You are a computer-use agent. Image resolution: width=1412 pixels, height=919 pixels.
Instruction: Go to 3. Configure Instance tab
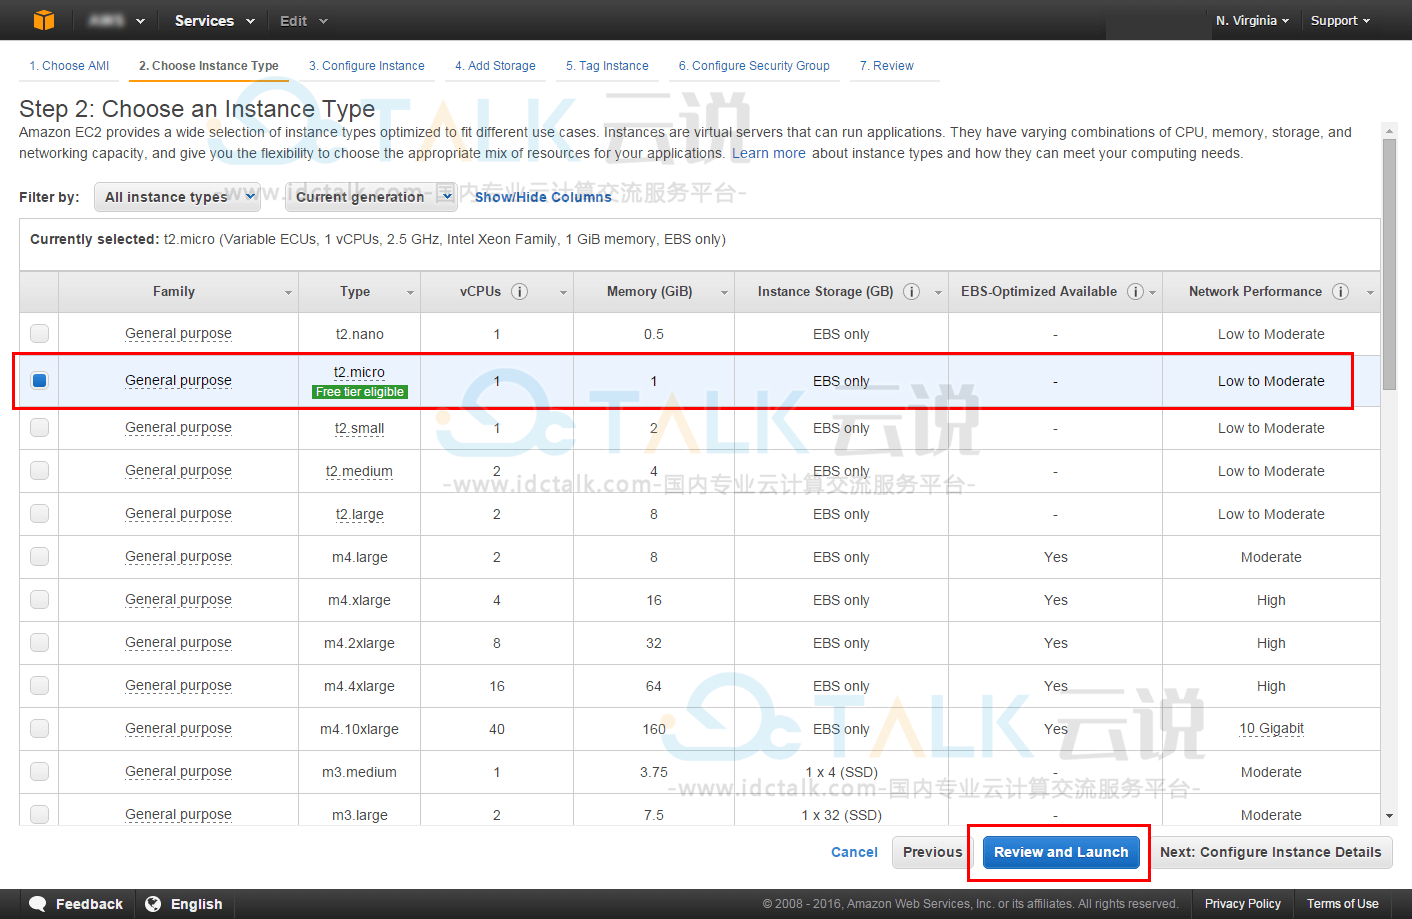point(366,66)
